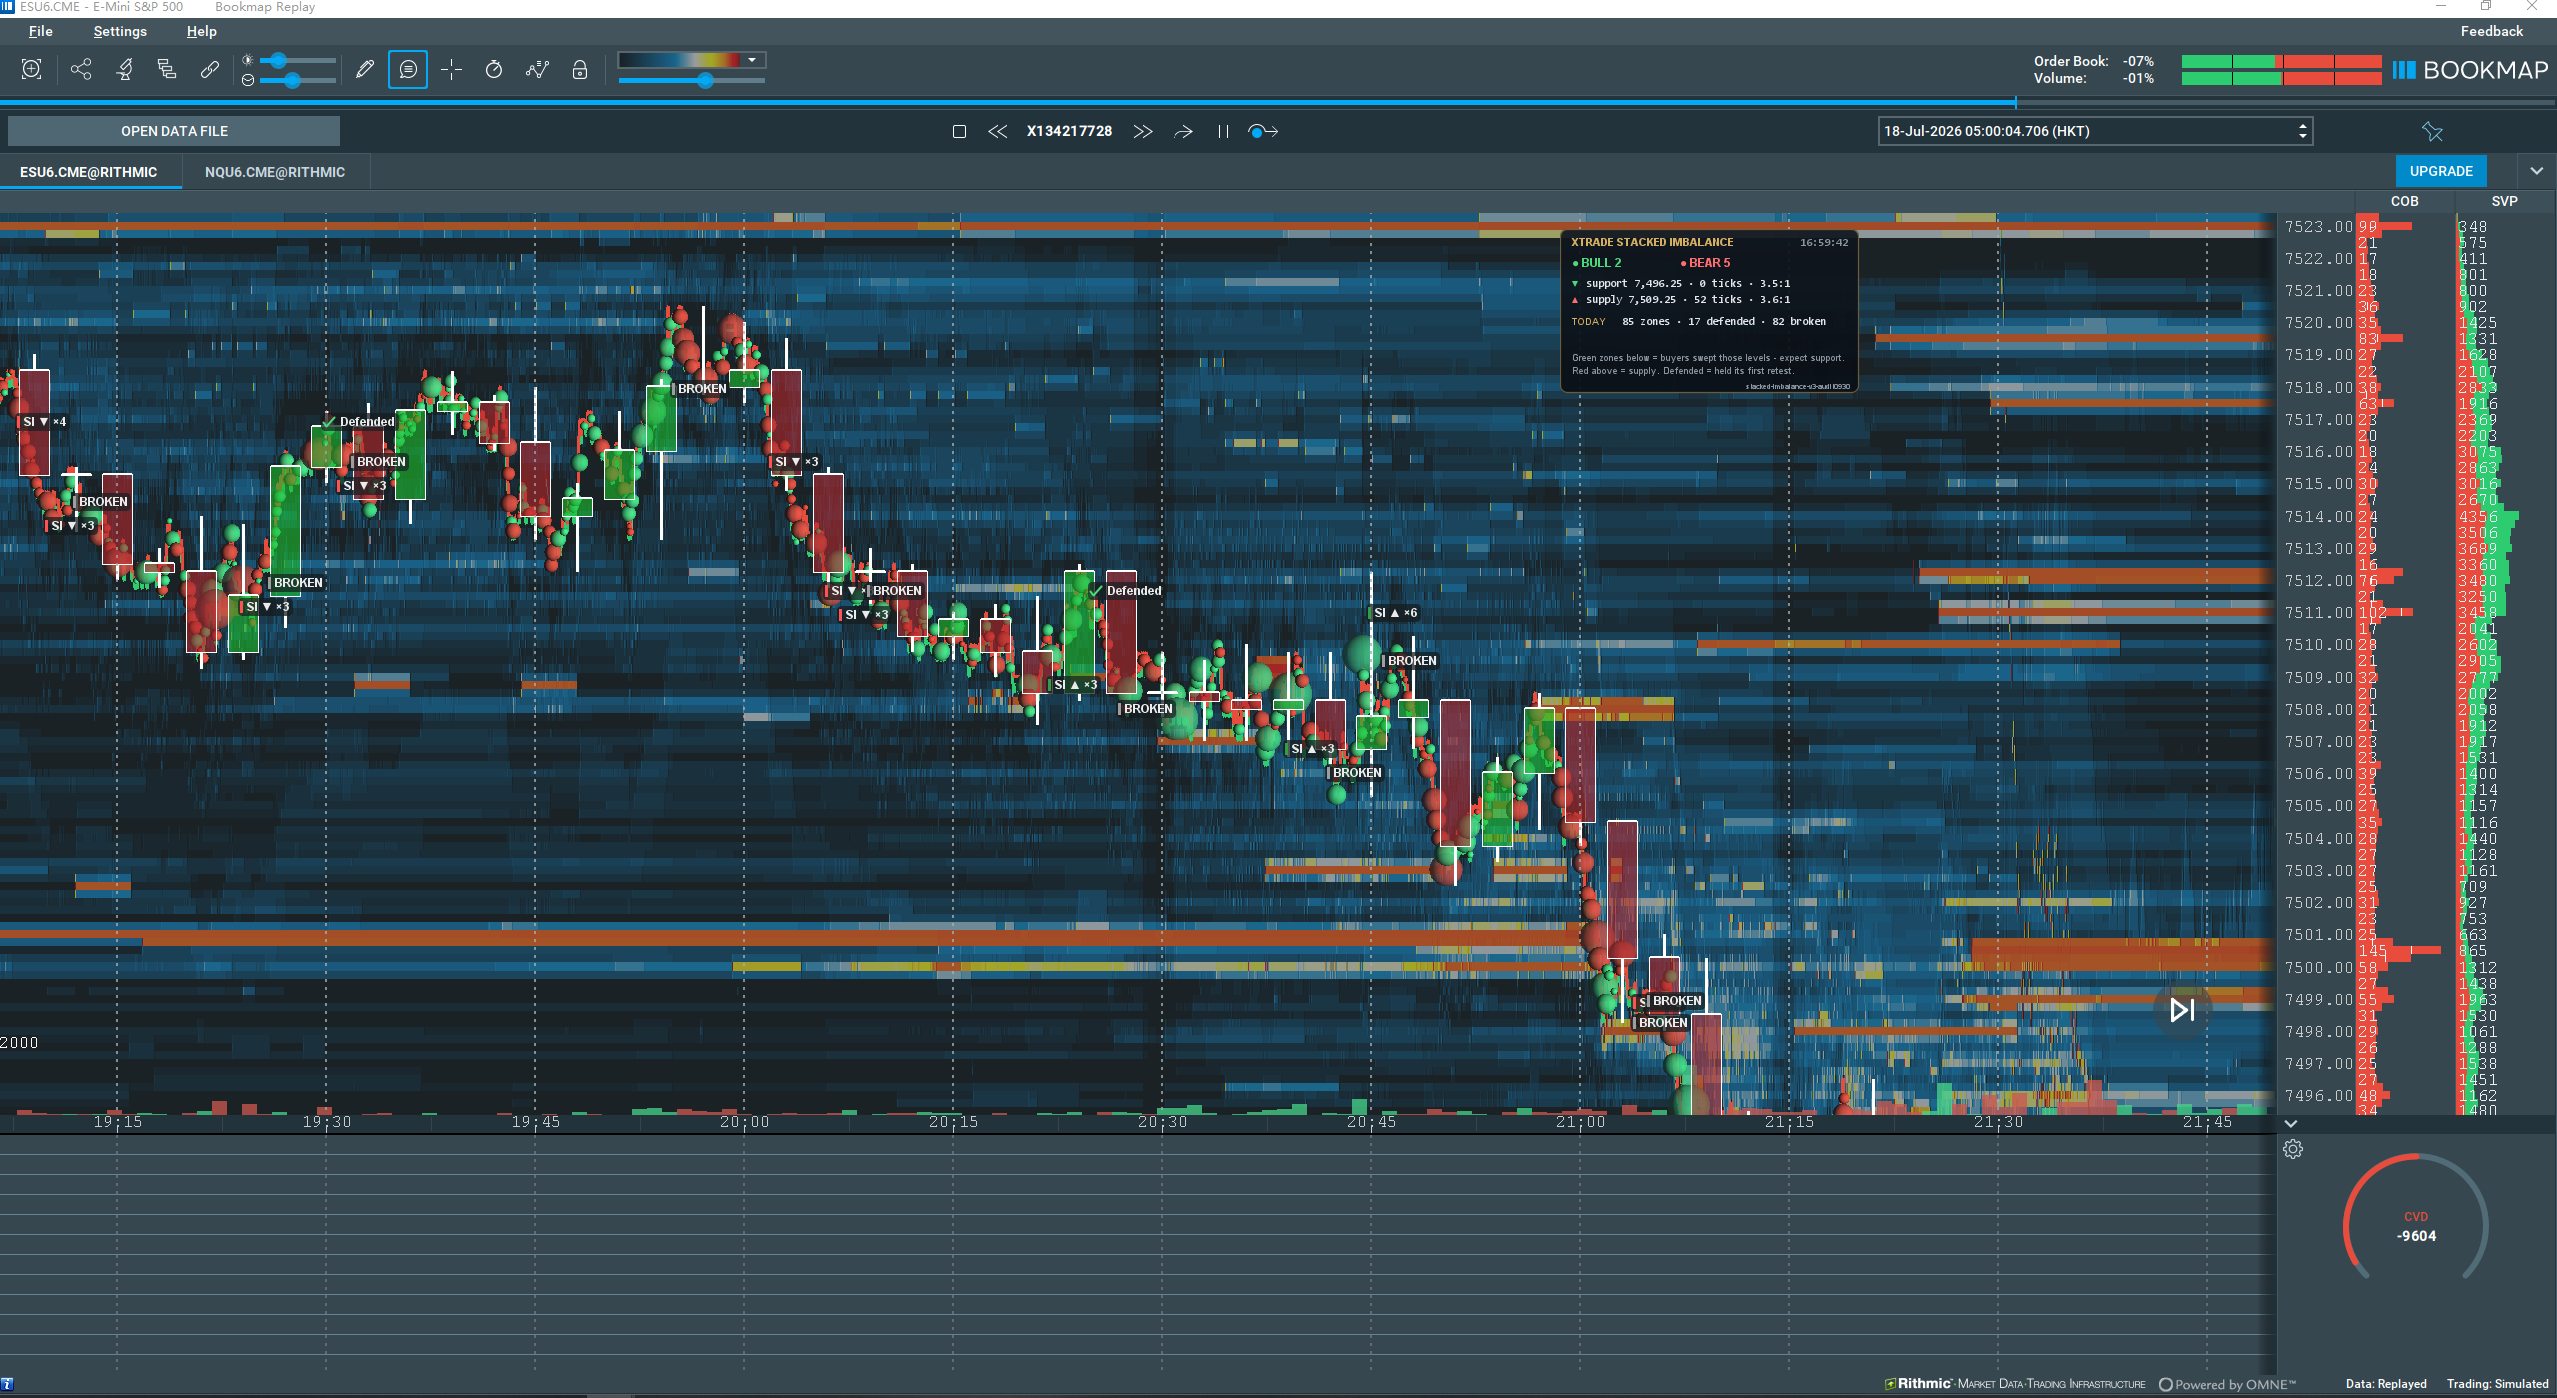Image resolution: width=2557 pixels, height=1398 pixels.
Task: Open the indicator panel gear settings
Action: (x=2293, y=1149)
